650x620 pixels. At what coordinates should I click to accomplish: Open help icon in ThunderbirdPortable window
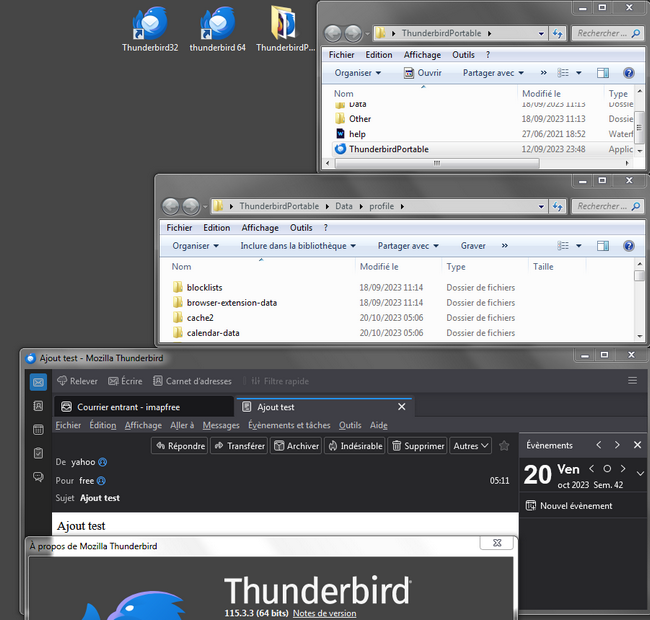point(629,73)
